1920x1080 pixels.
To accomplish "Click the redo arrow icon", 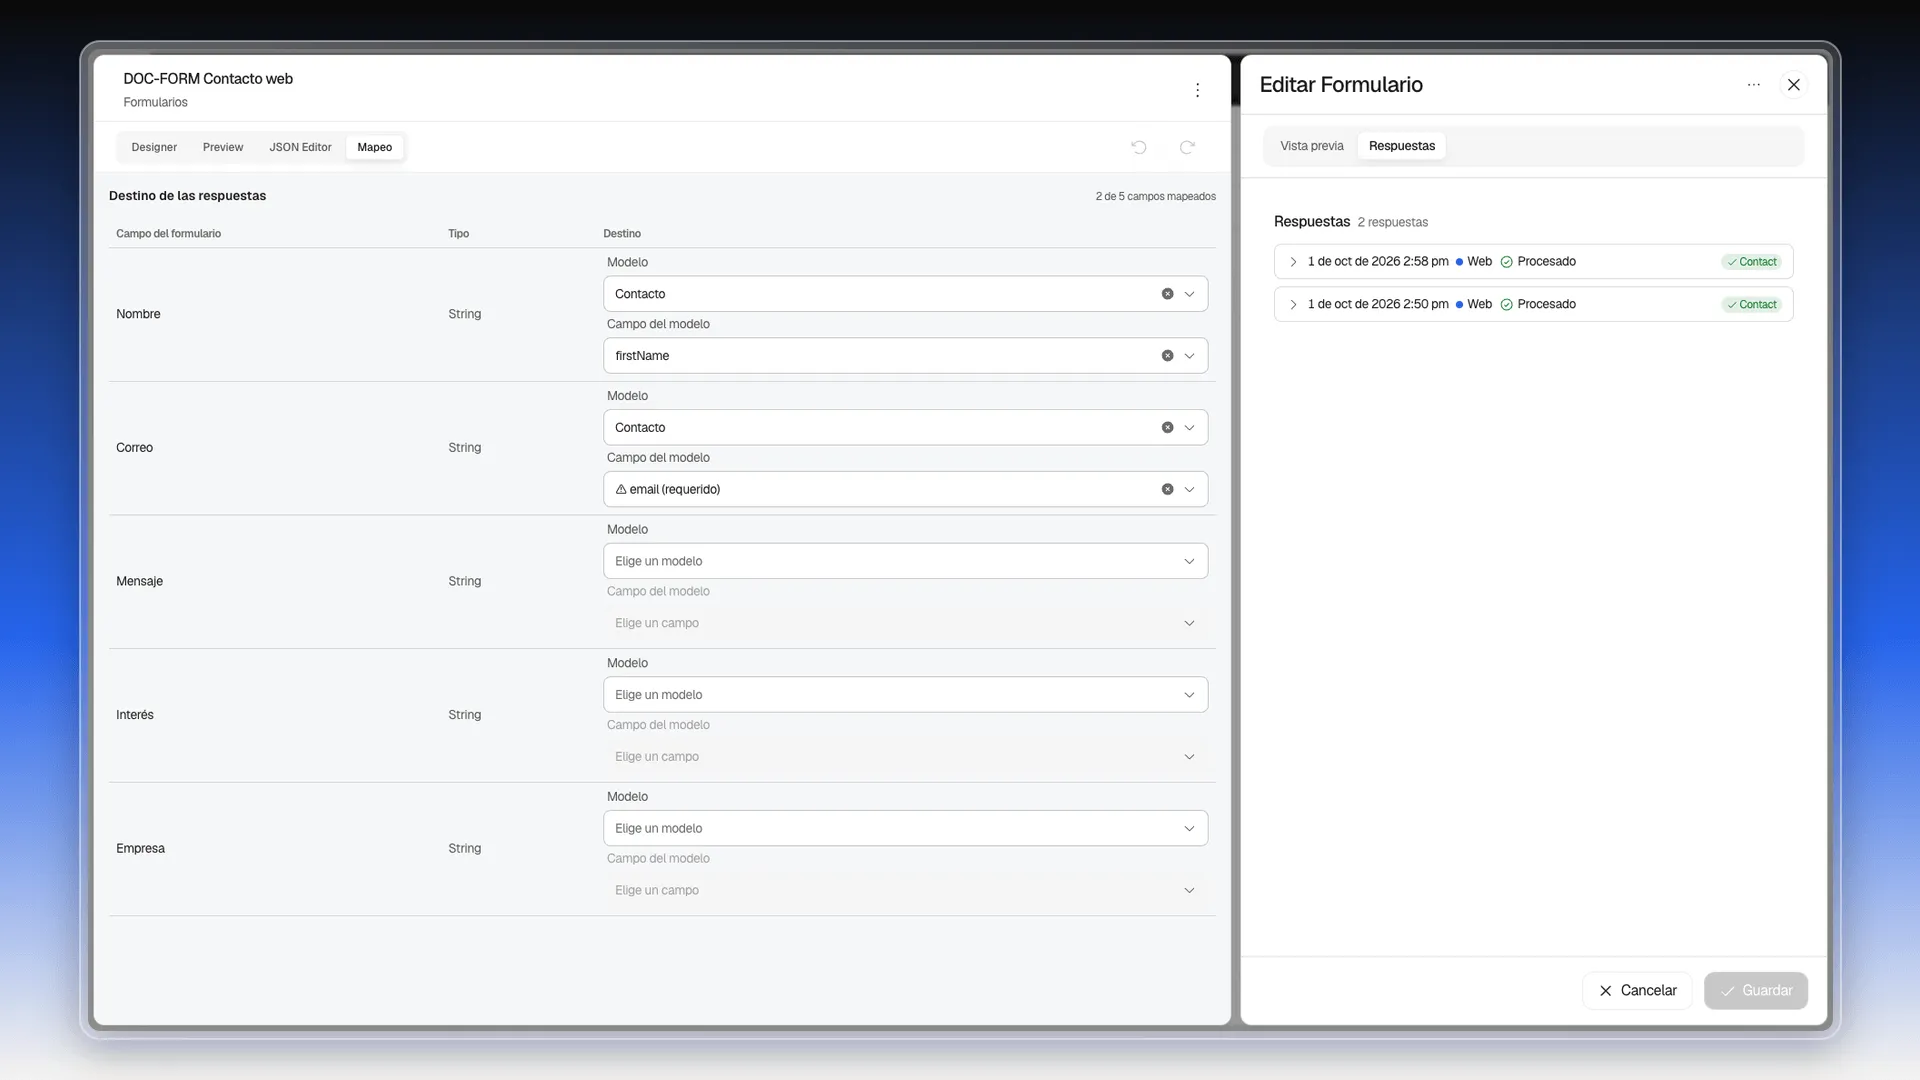I will [1187, 147].
